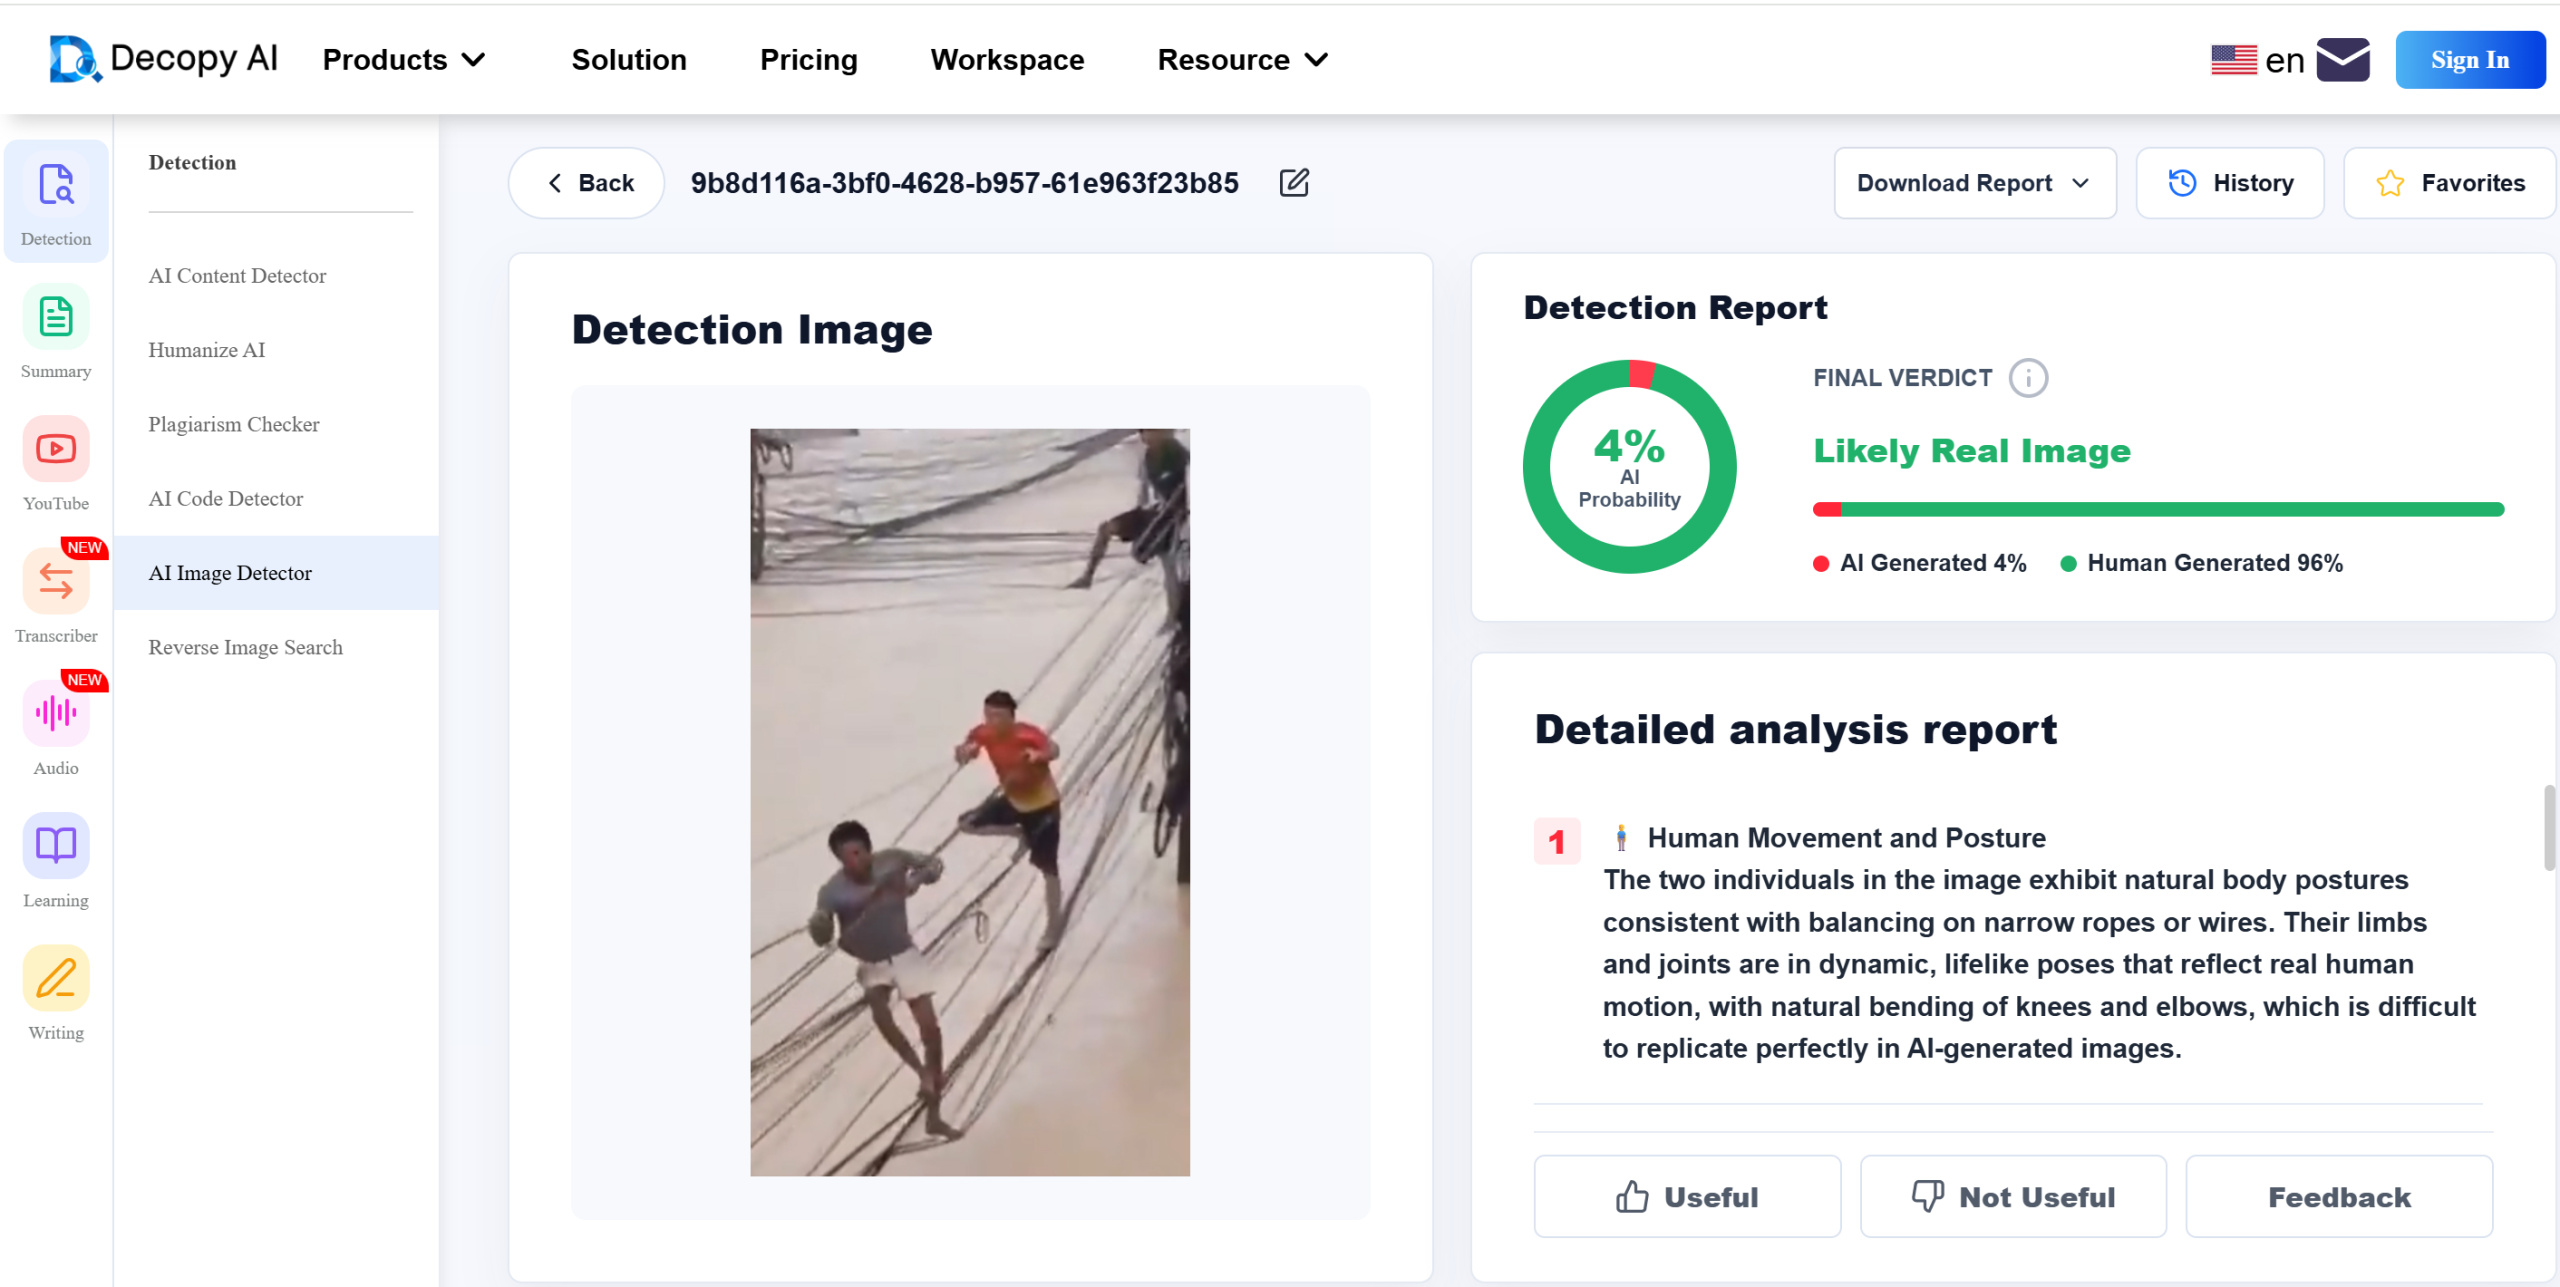Open the Download Report dropdown
Image resolution: width=2560 pixels, height=1287 pixels.
coord(1975,183)
